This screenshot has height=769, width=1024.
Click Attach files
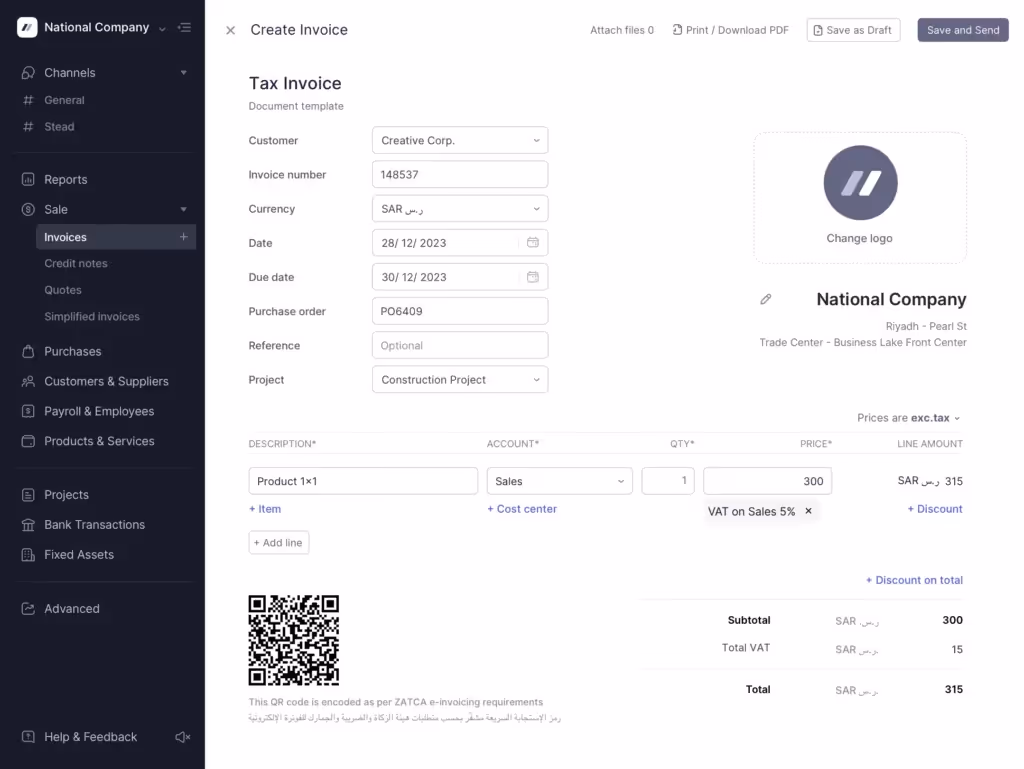[622, 30]
